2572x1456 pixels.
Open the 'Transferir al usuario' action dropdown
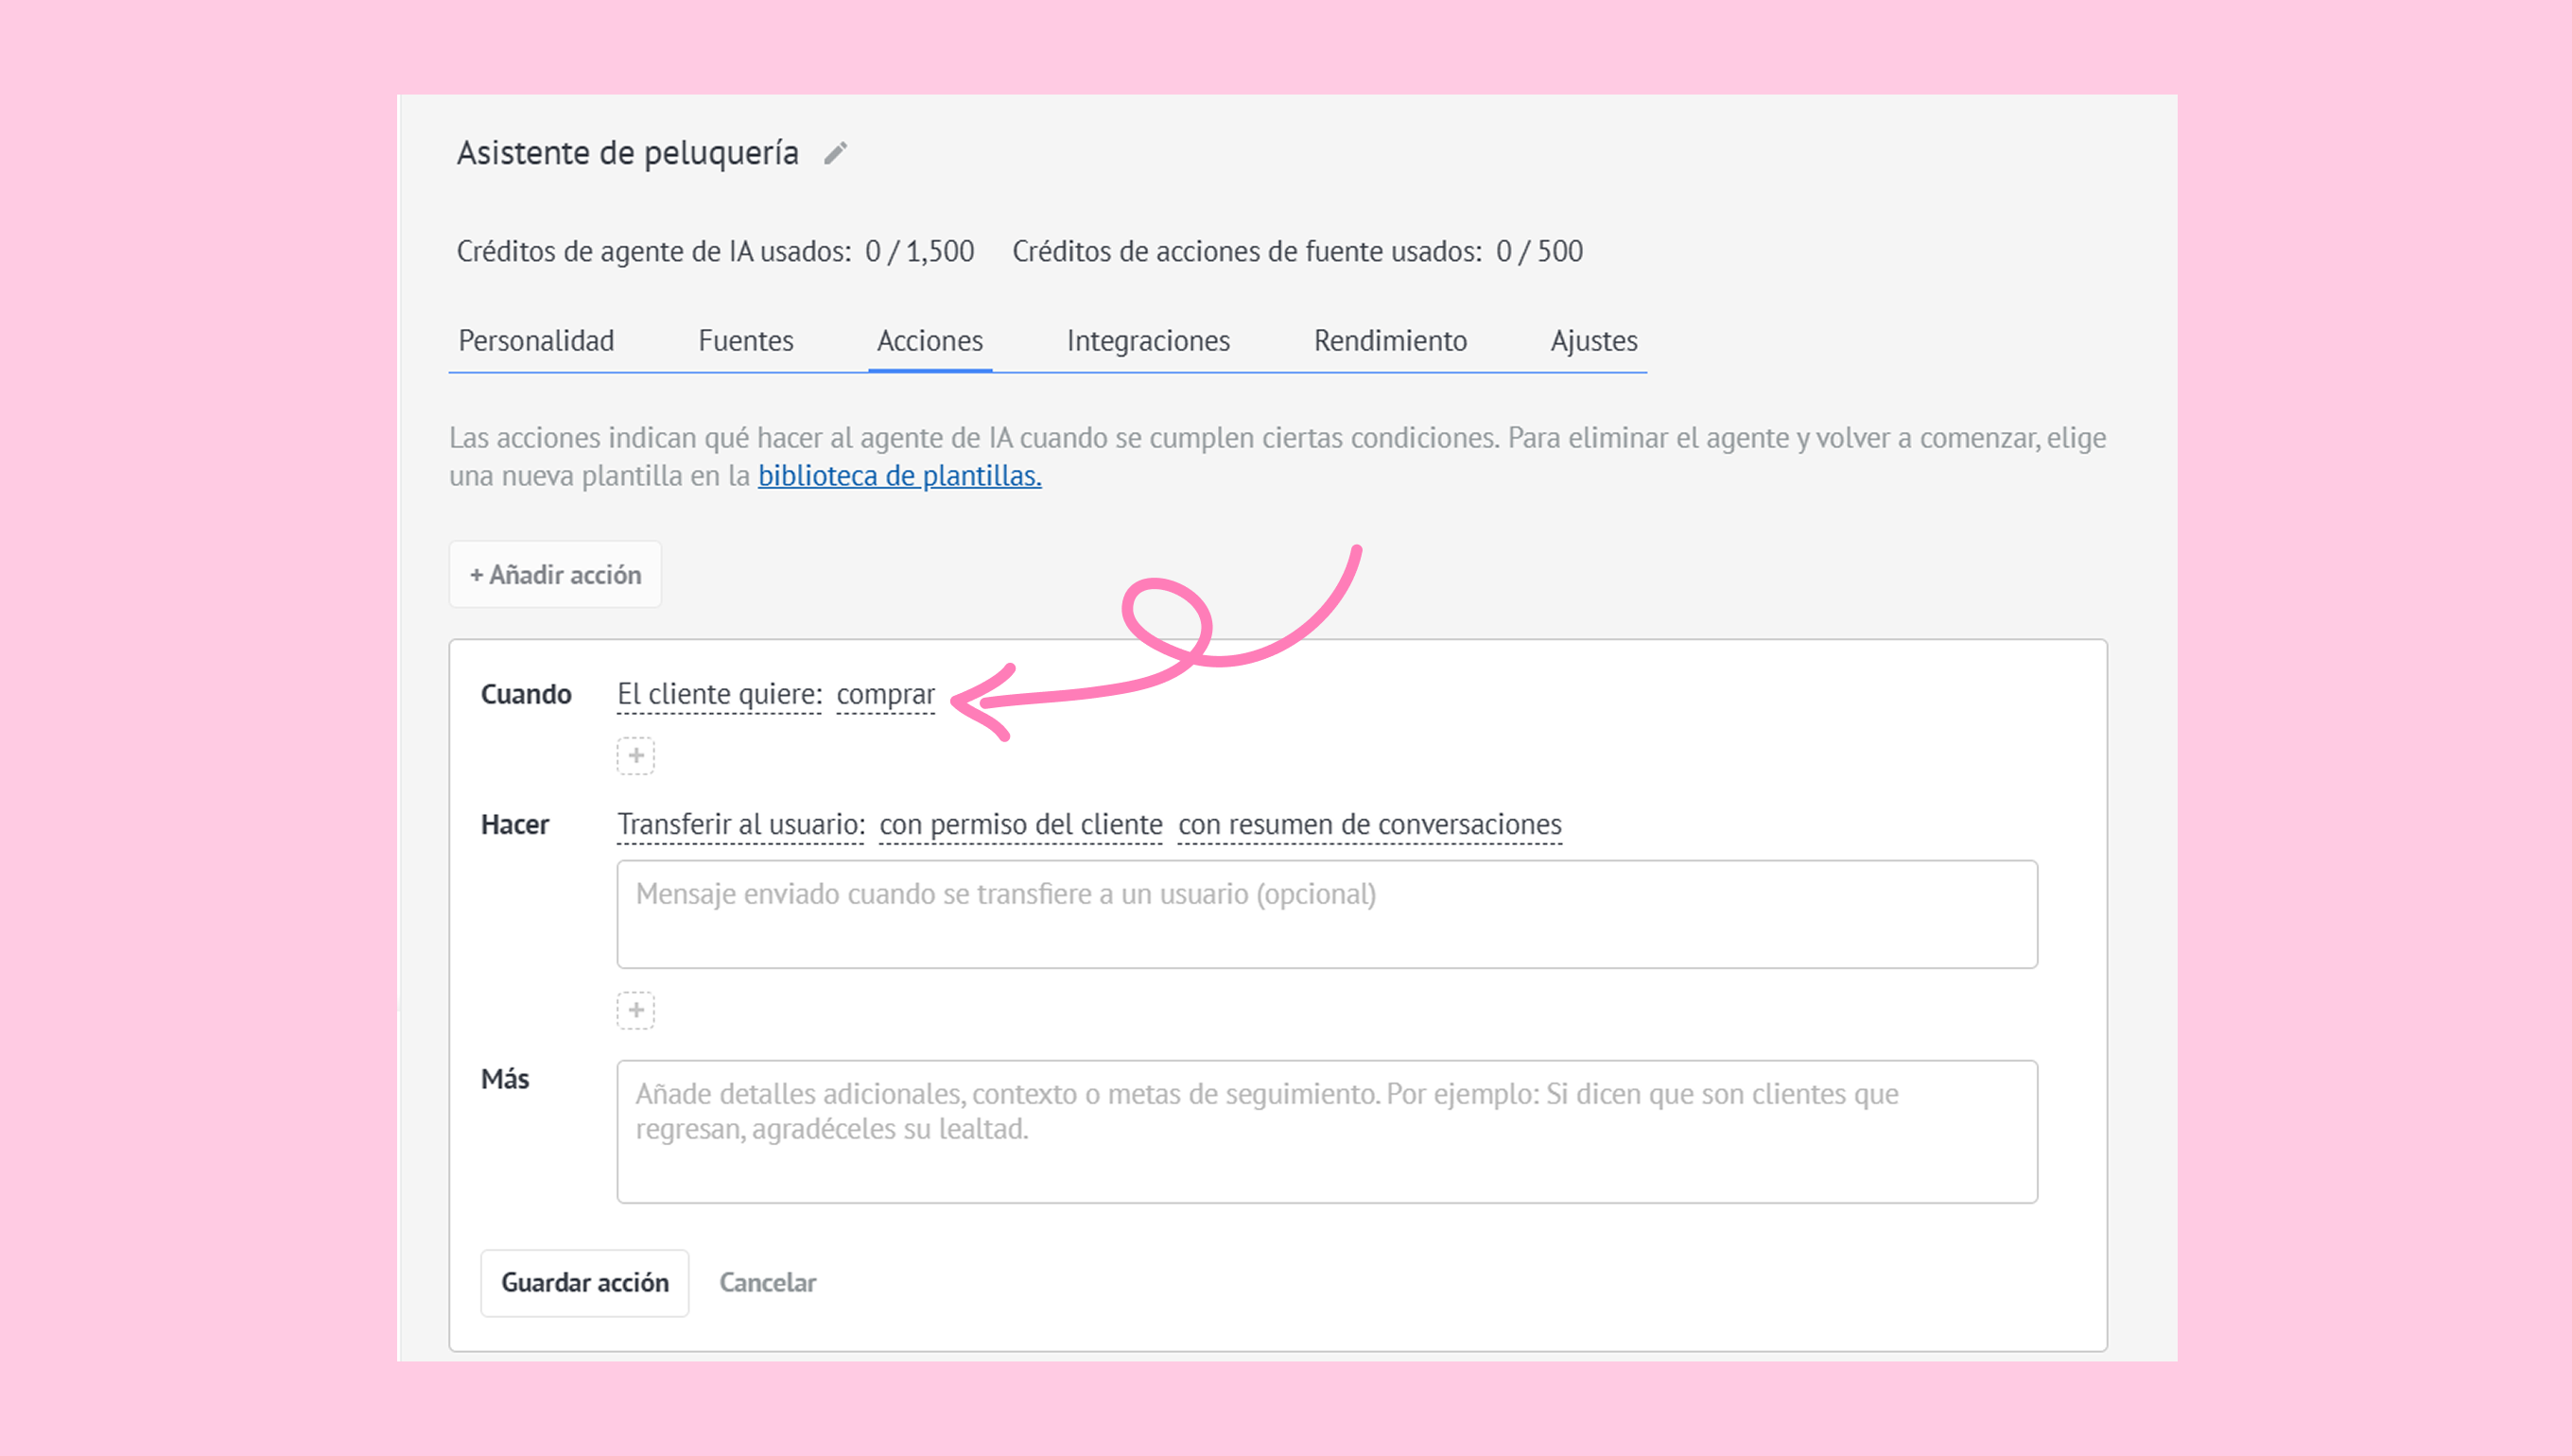click(740, 824)
